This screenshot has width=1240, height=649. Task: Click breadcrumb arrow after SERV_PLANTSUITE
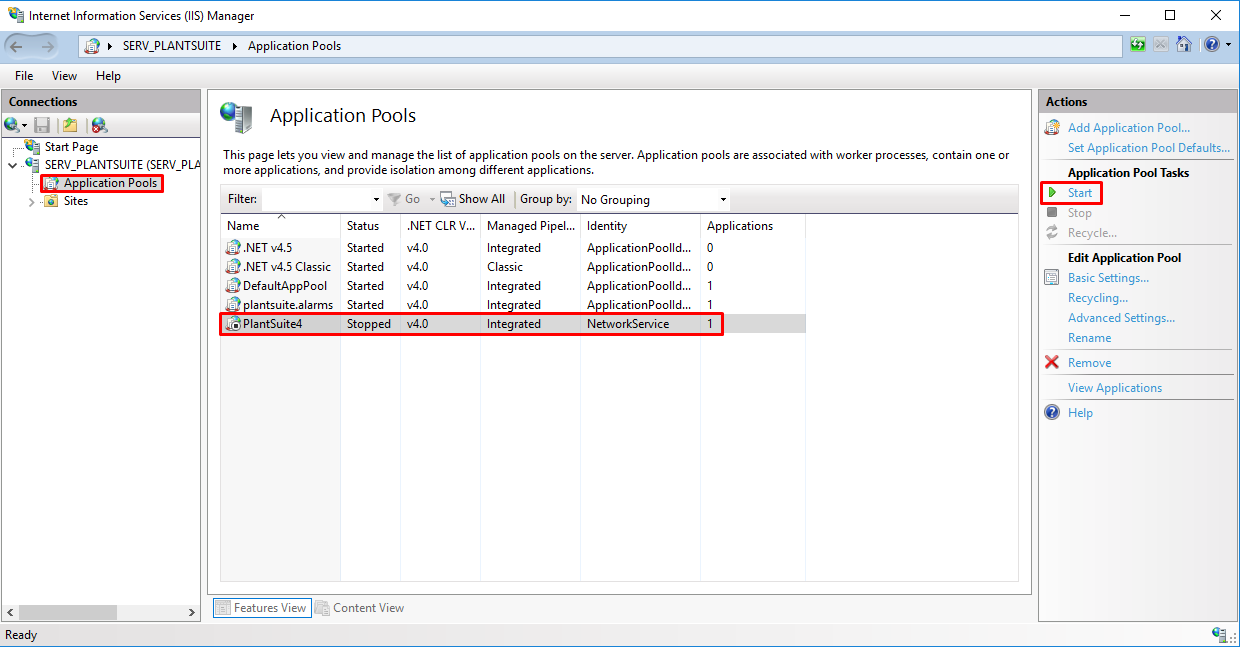[x=235, y=46]
